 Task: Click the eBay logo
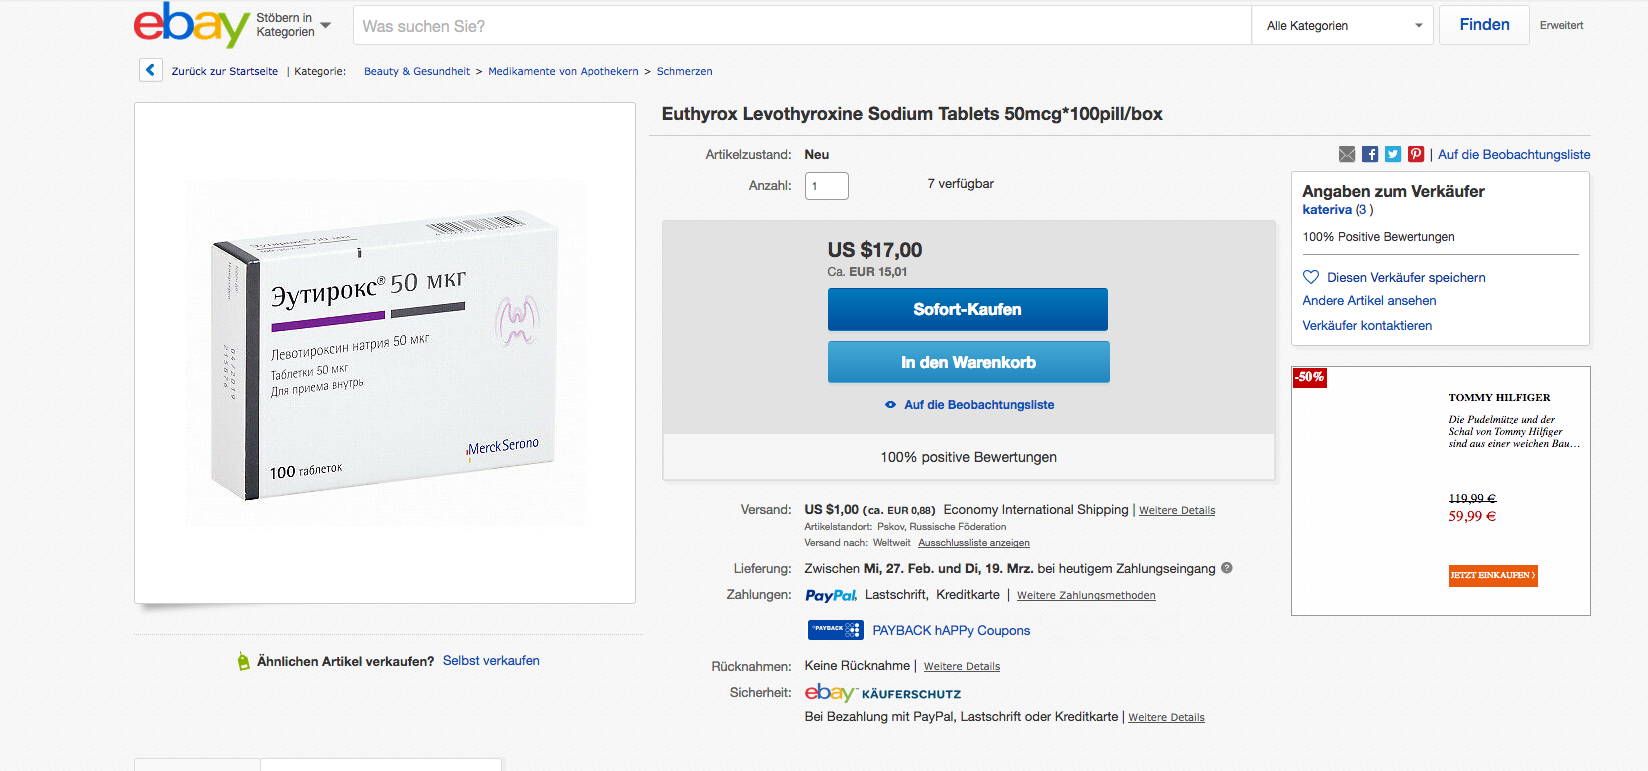coord(190,24)
